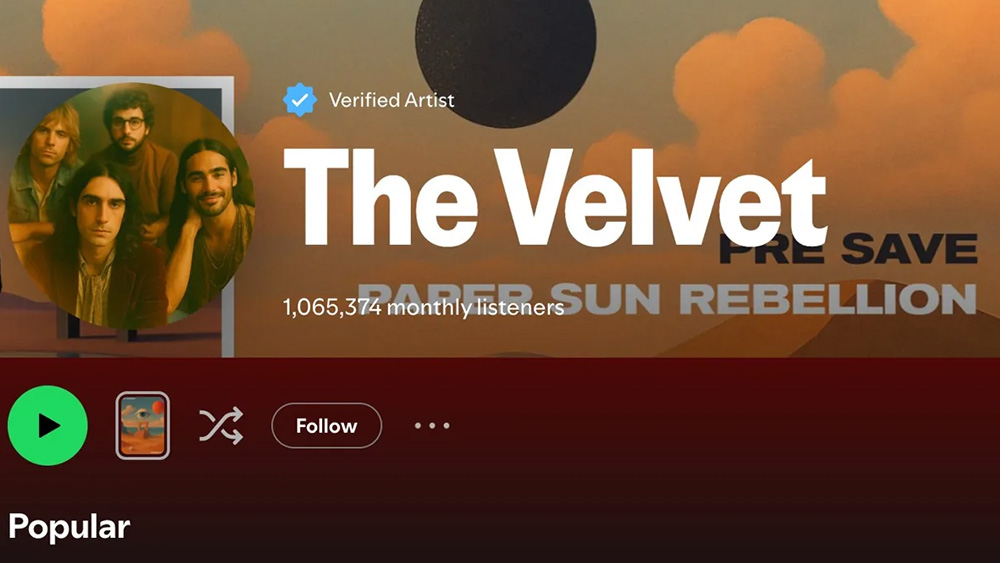This screenshot has width=1000, height=563.
Task: Click the blue verified checkmark badge
Action: (300, 99)
